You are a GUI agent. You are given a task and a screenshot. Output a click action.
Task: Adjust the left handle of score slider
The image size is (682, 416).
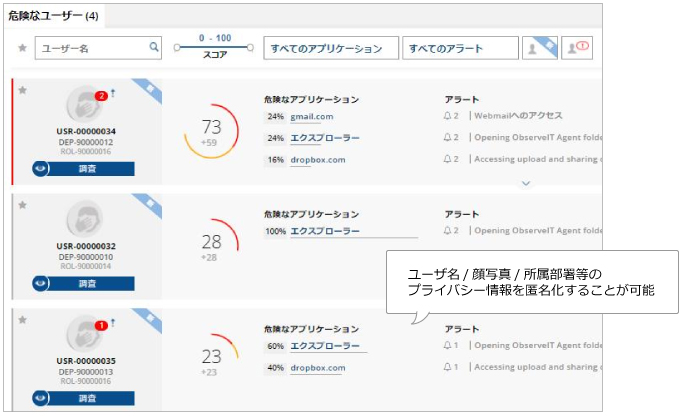pyautogui.click(x=177, y=48)
